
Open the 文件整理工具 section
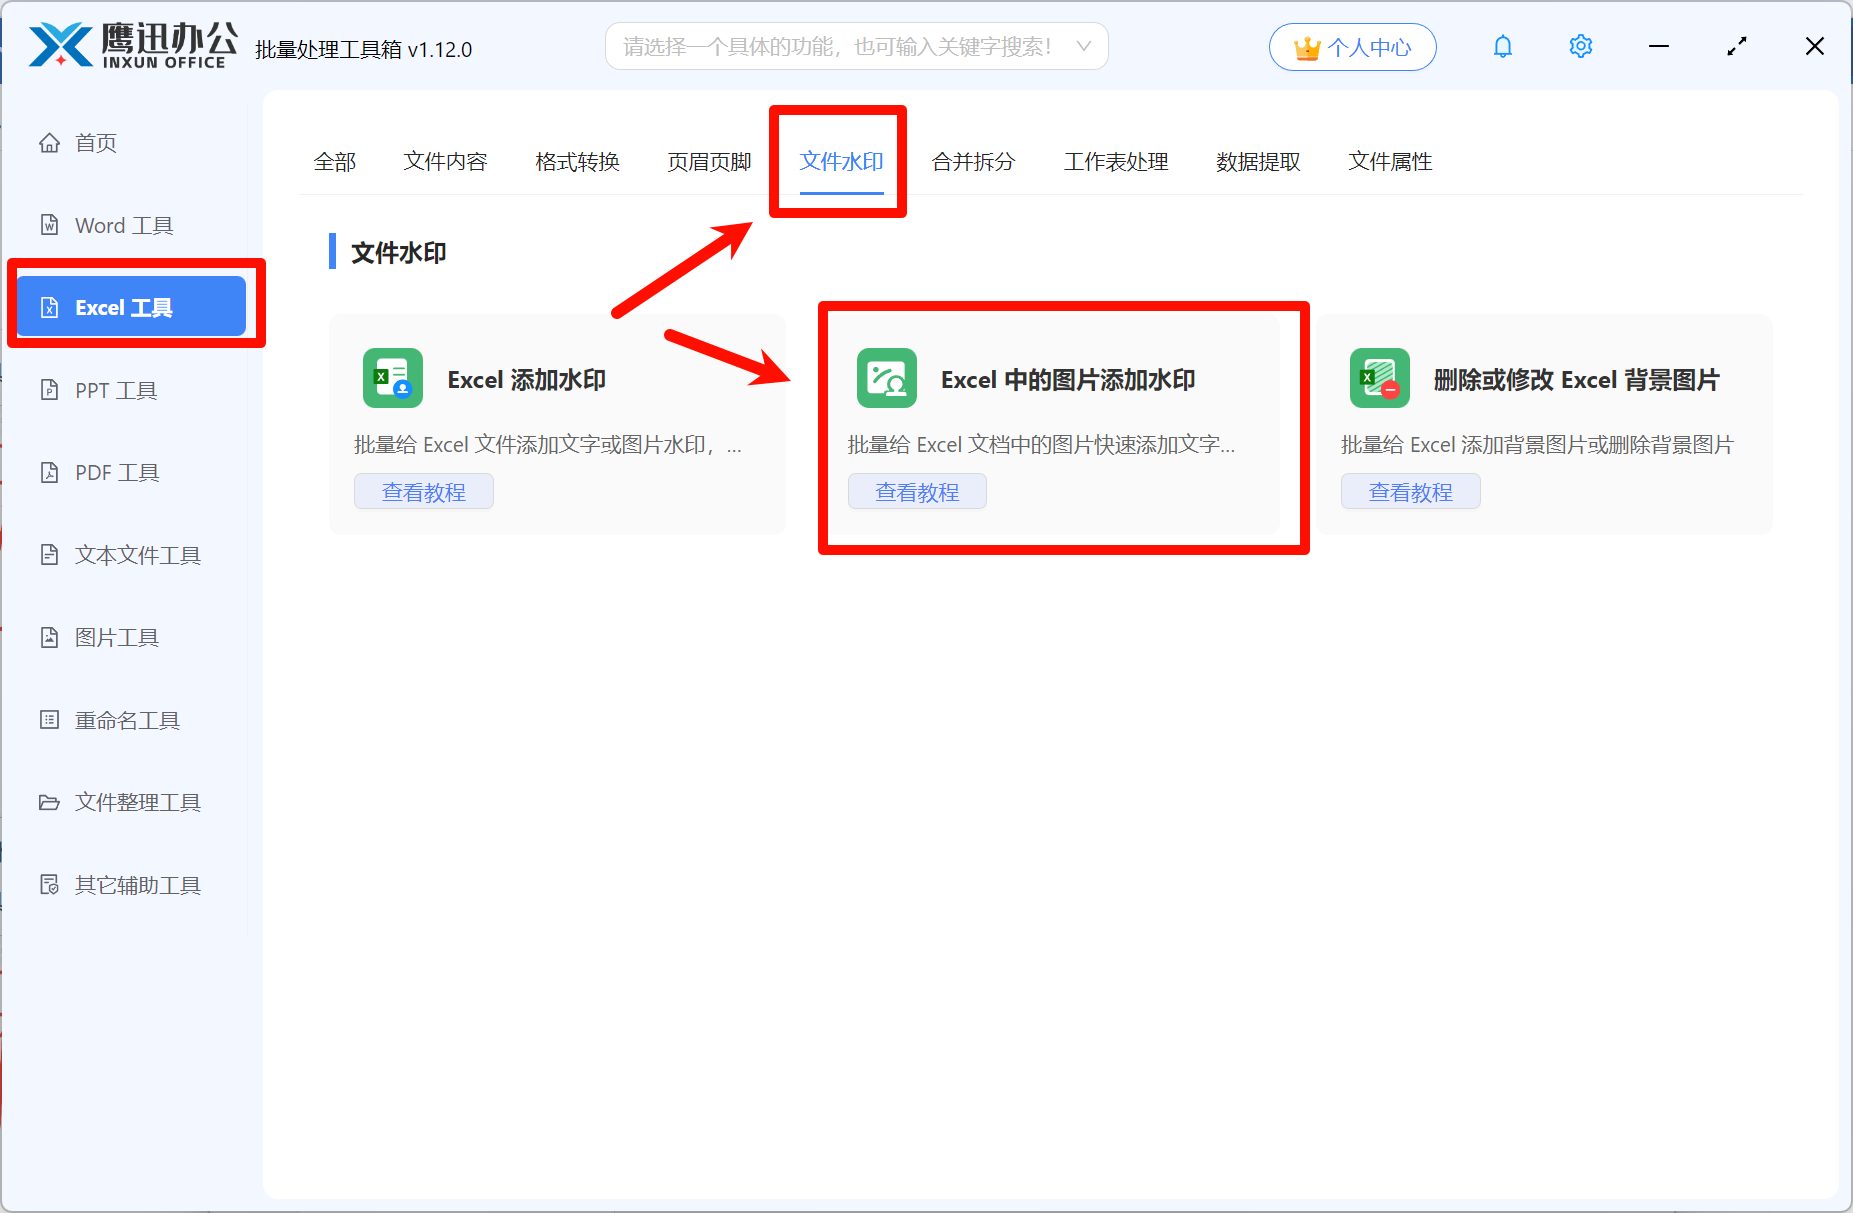(x=137, y=802)
